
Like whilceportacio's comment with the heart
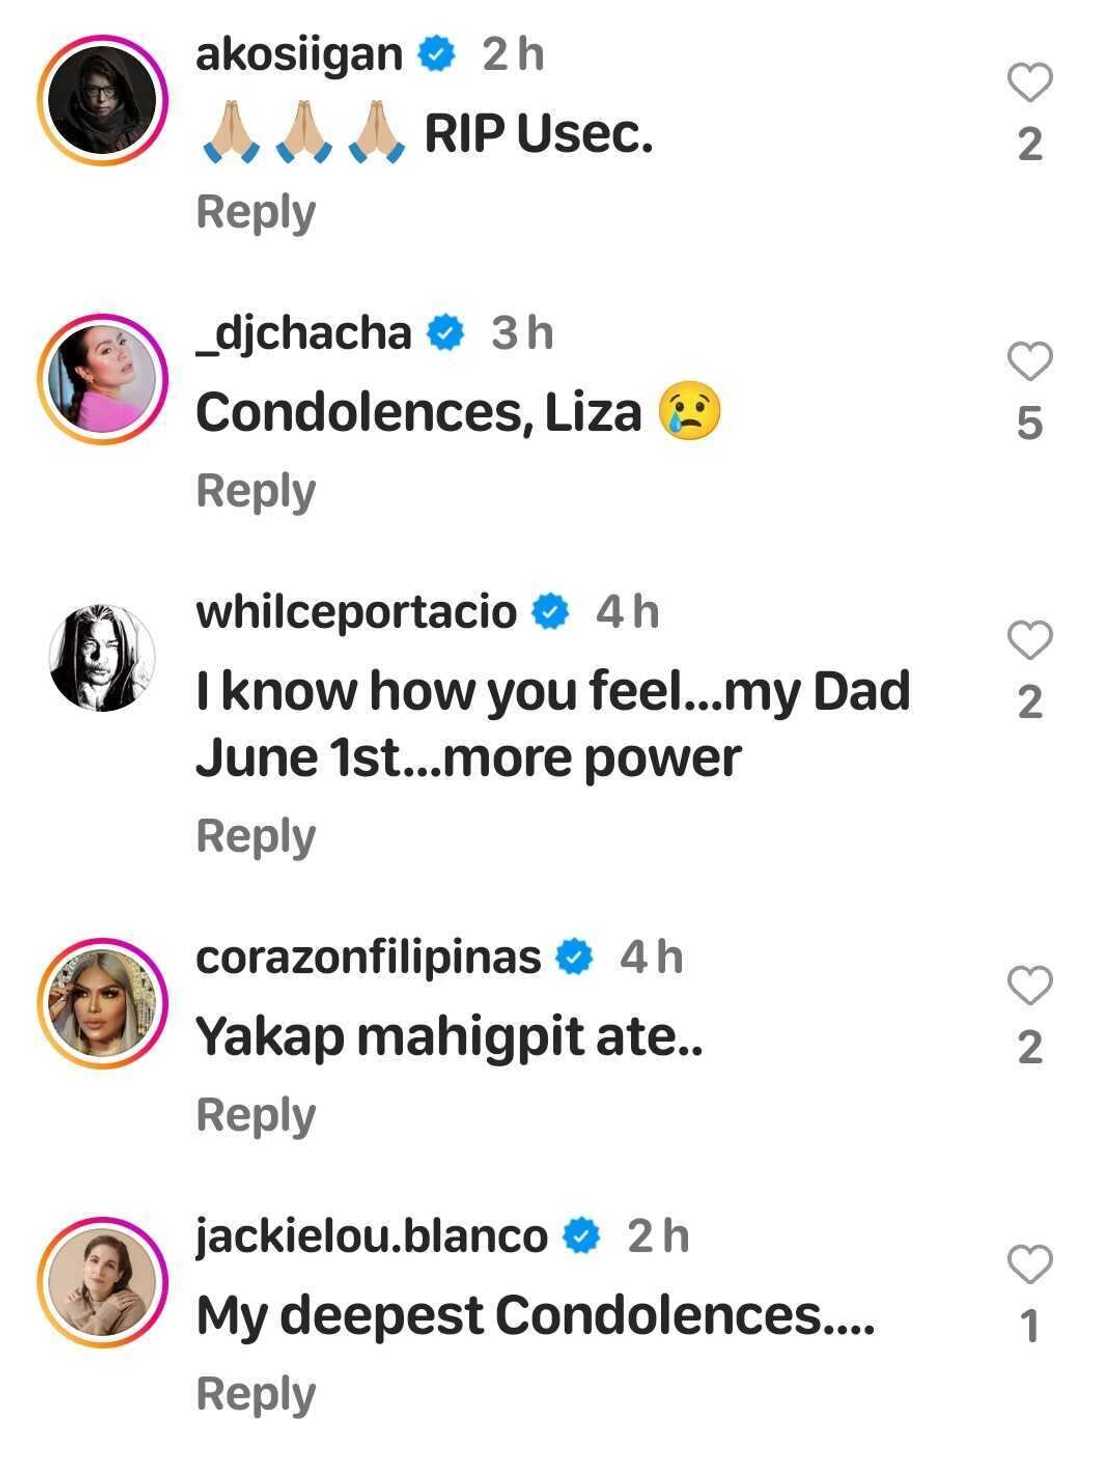tap(1029, 641)
